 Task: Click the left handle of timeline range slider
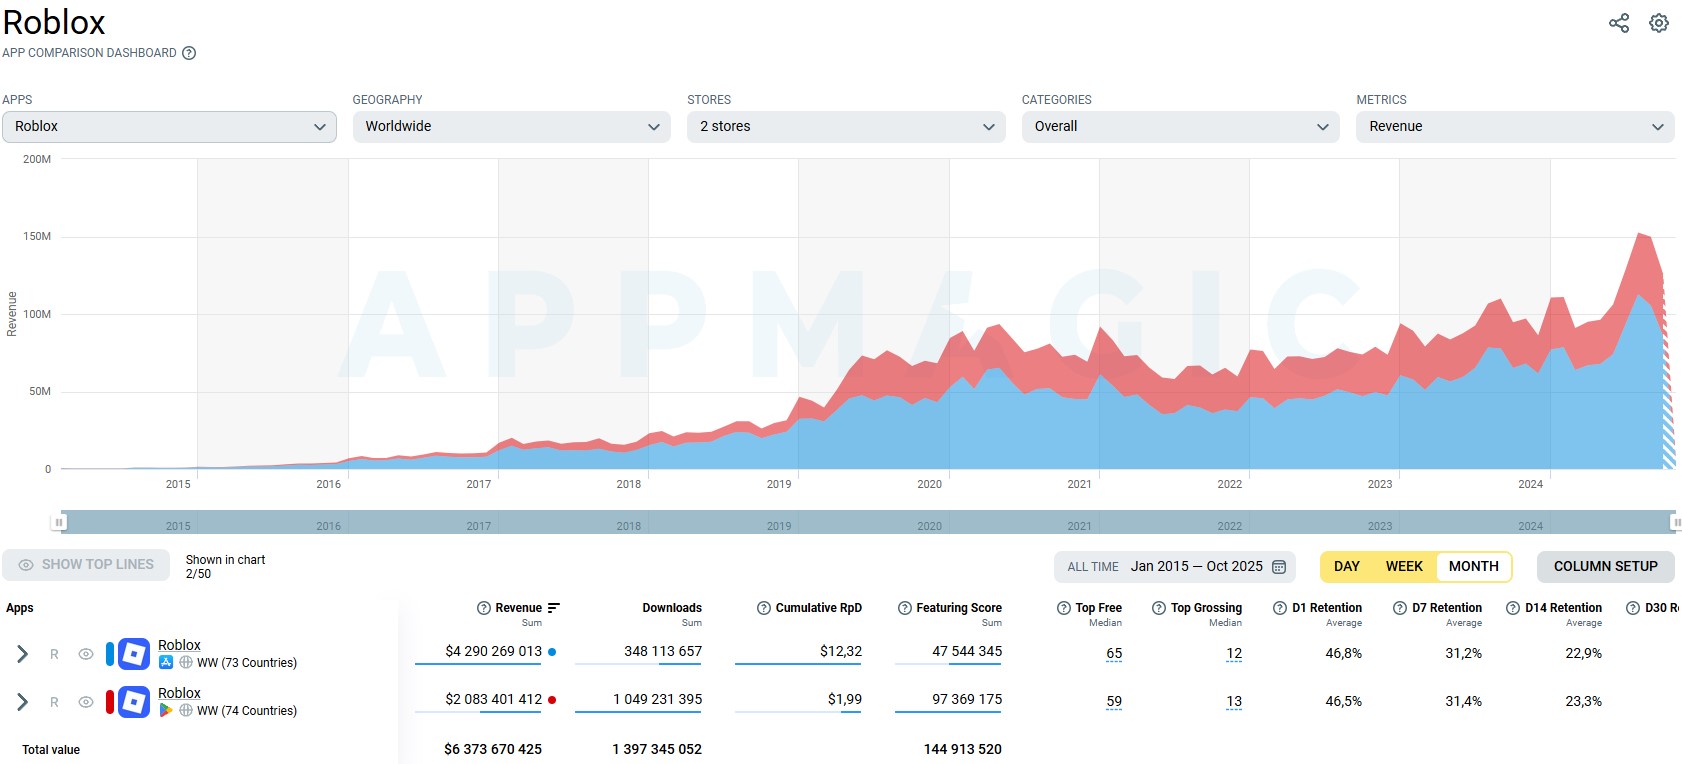point(59,522)
